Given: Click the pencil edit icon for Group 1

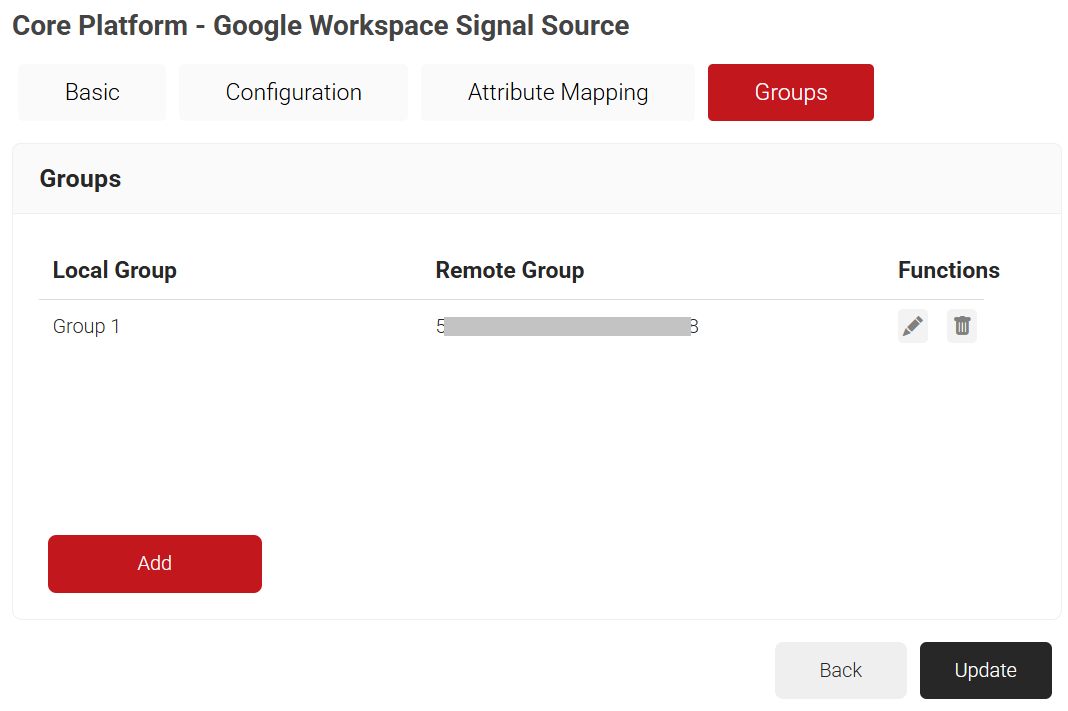Looking at the screenshot, I should (x=912, y=326).
